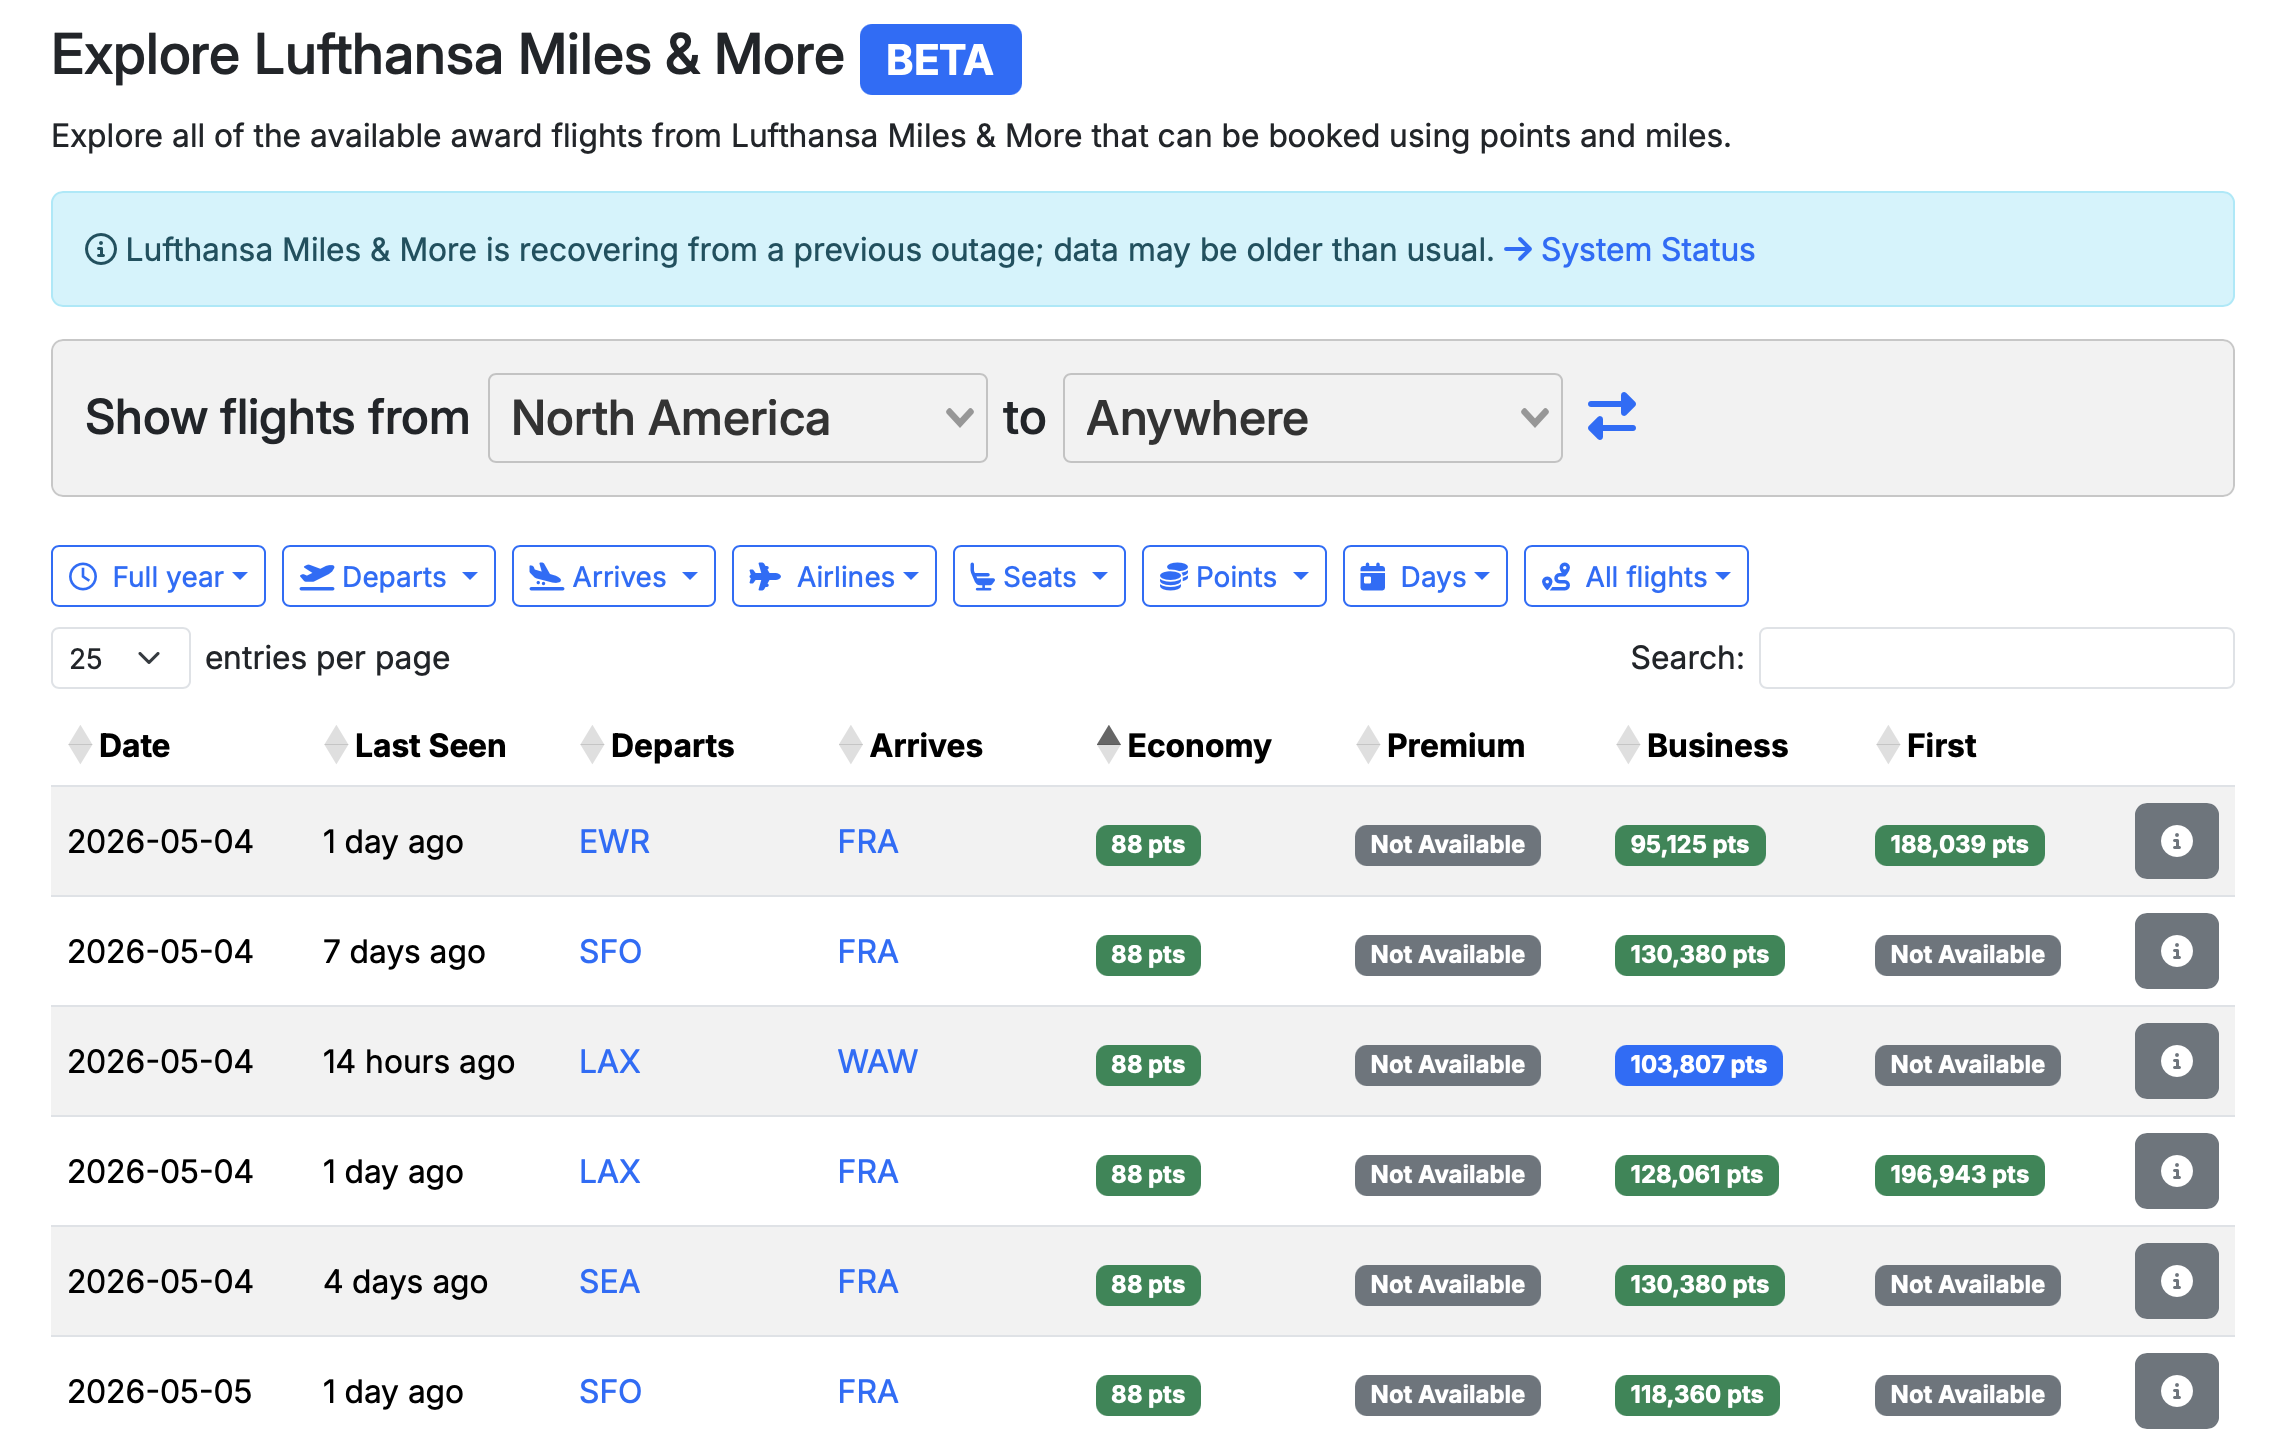Click the '14 hours ago' last seen cell

point(418,1061)
